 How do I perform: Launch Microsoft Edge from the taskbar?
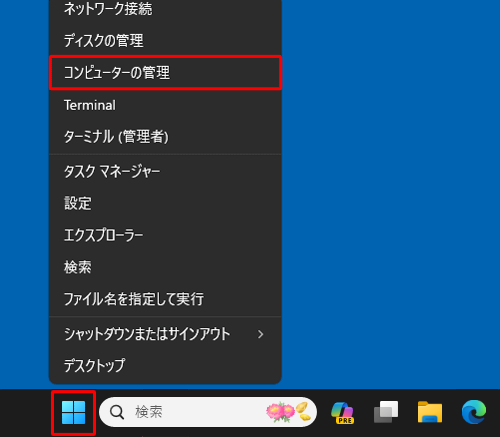pos(474,412)
